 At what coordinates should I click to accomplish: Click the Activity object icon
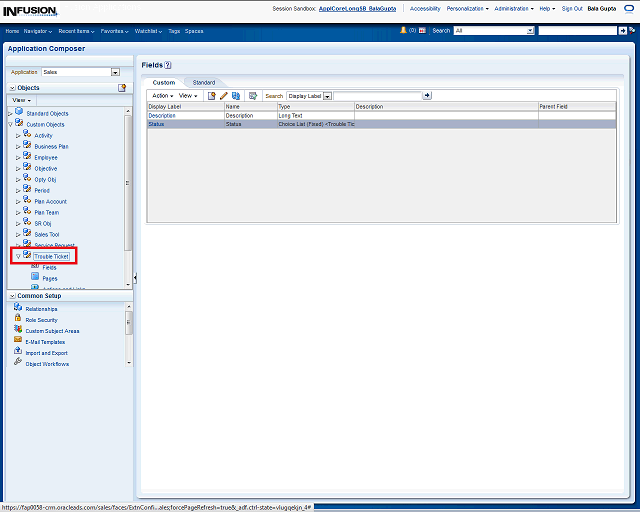tap(27, 134)
